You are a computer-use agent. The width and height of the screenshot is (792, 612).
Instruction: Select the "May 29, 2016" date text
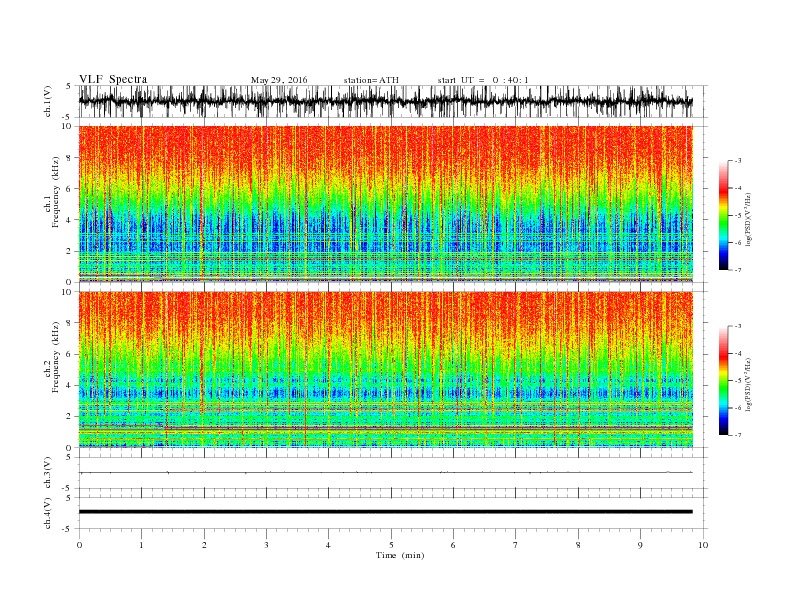[x=279, y=80]
